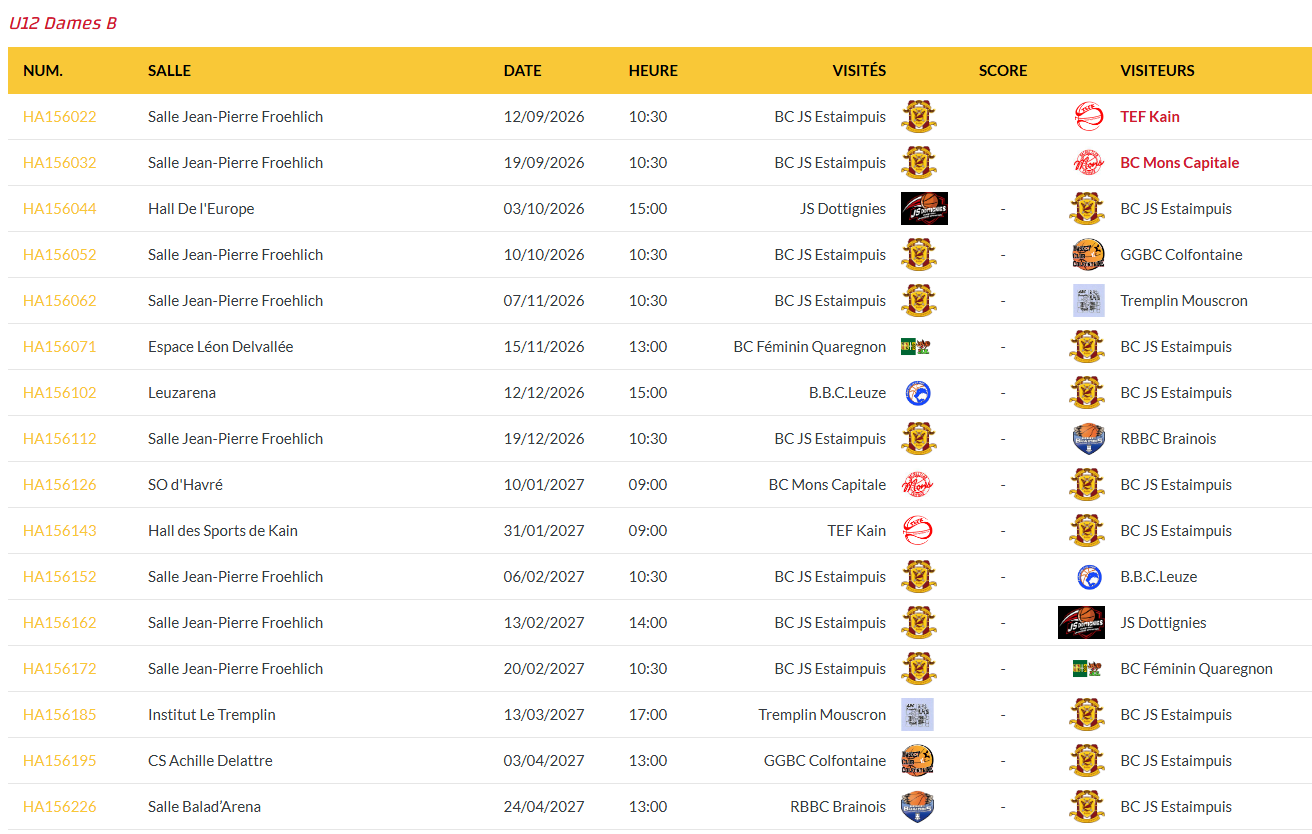Click time 17:00 in Tremplin row
1312x834 pixels.
(648, 715)
